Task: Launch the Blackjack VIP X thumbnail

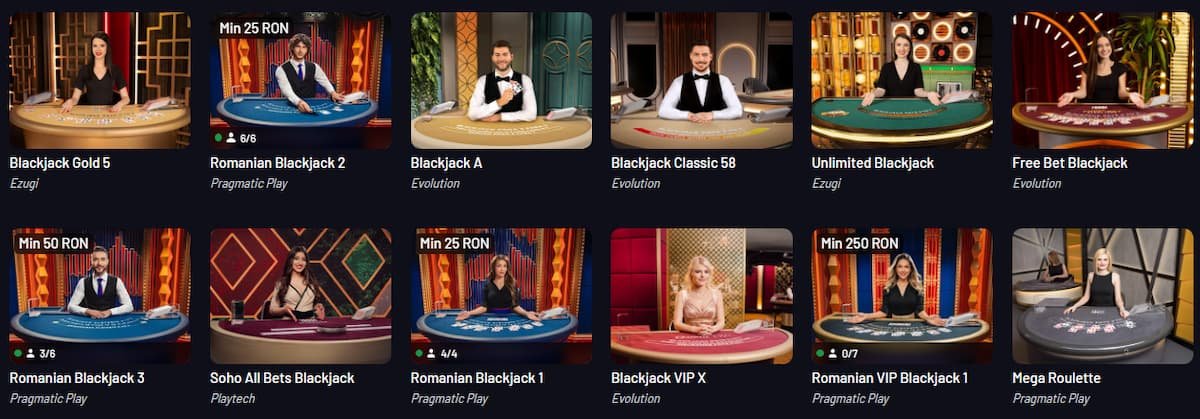Action: (701, 296)
